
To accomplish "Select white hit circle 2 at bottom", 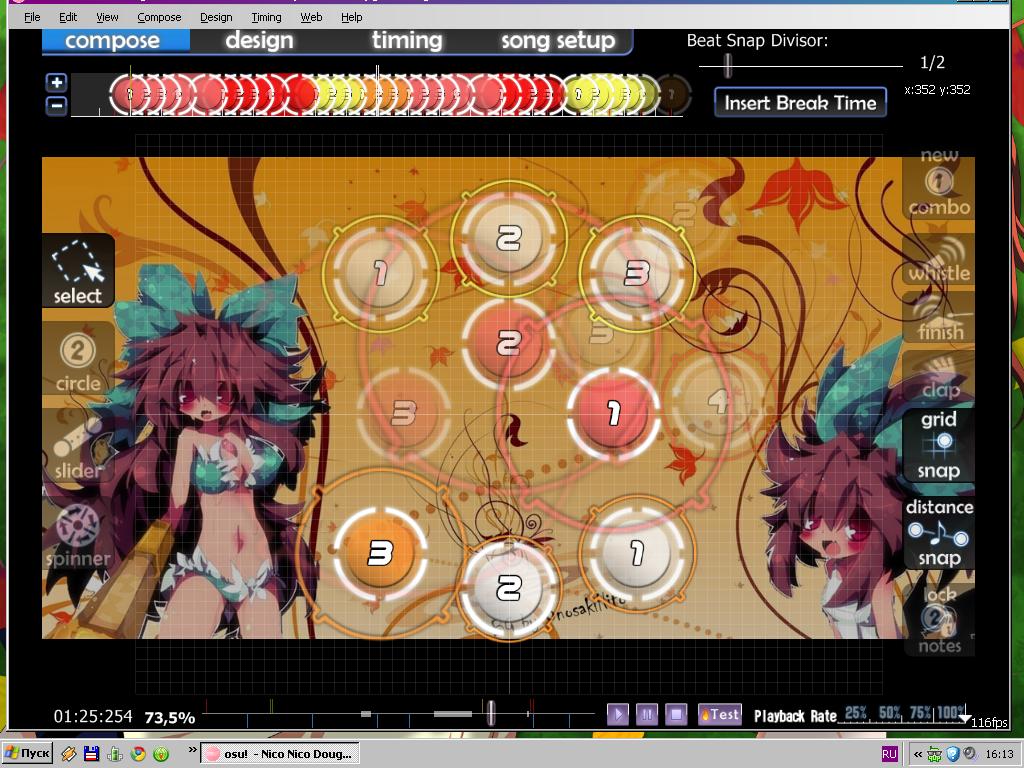I will coord(508,588).
